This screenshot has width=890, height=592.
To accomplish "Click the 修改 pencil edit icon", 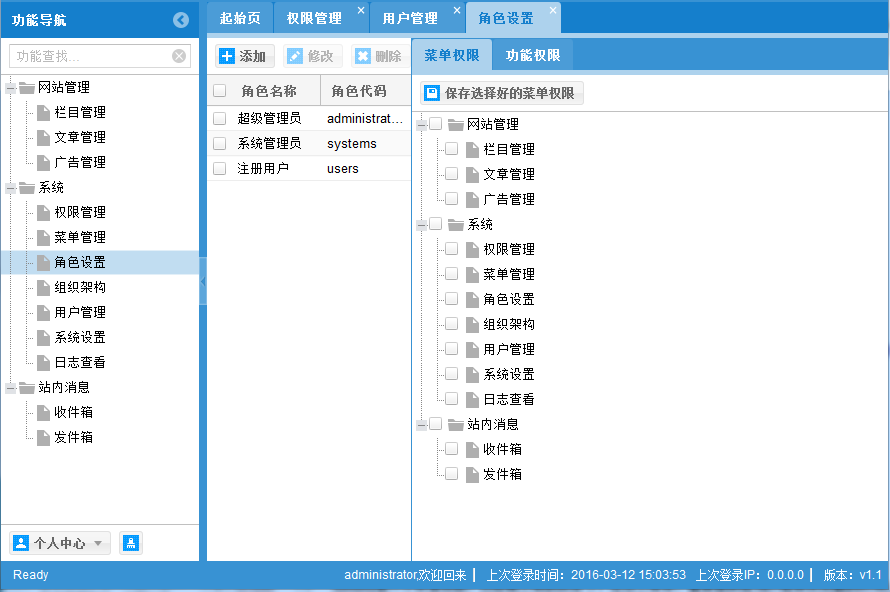I will click(297, 56).
